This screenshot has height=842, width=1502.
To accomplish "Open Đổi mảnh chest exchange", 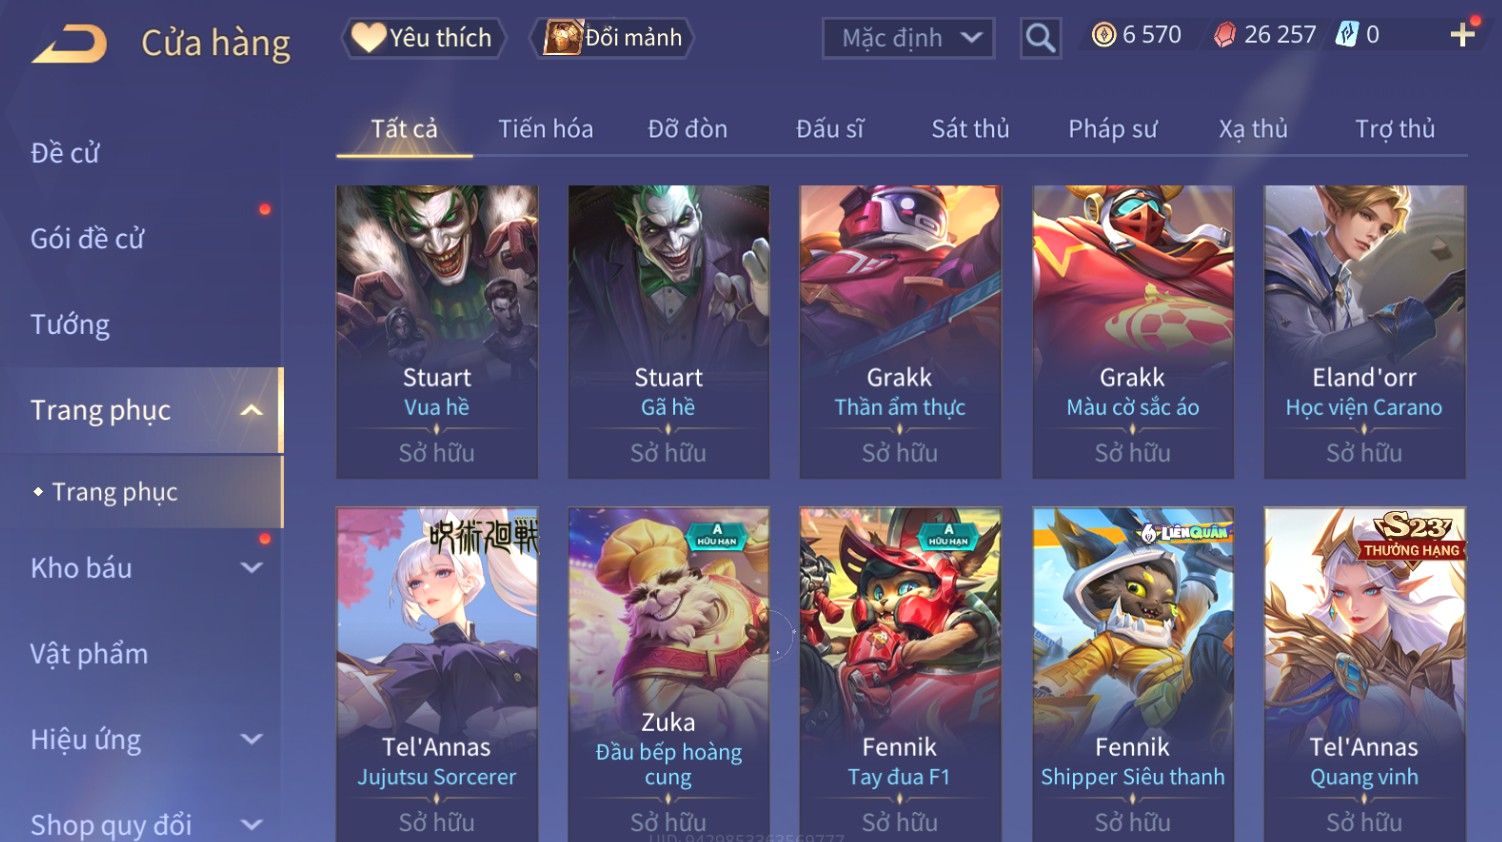I will tap(611, 38).
